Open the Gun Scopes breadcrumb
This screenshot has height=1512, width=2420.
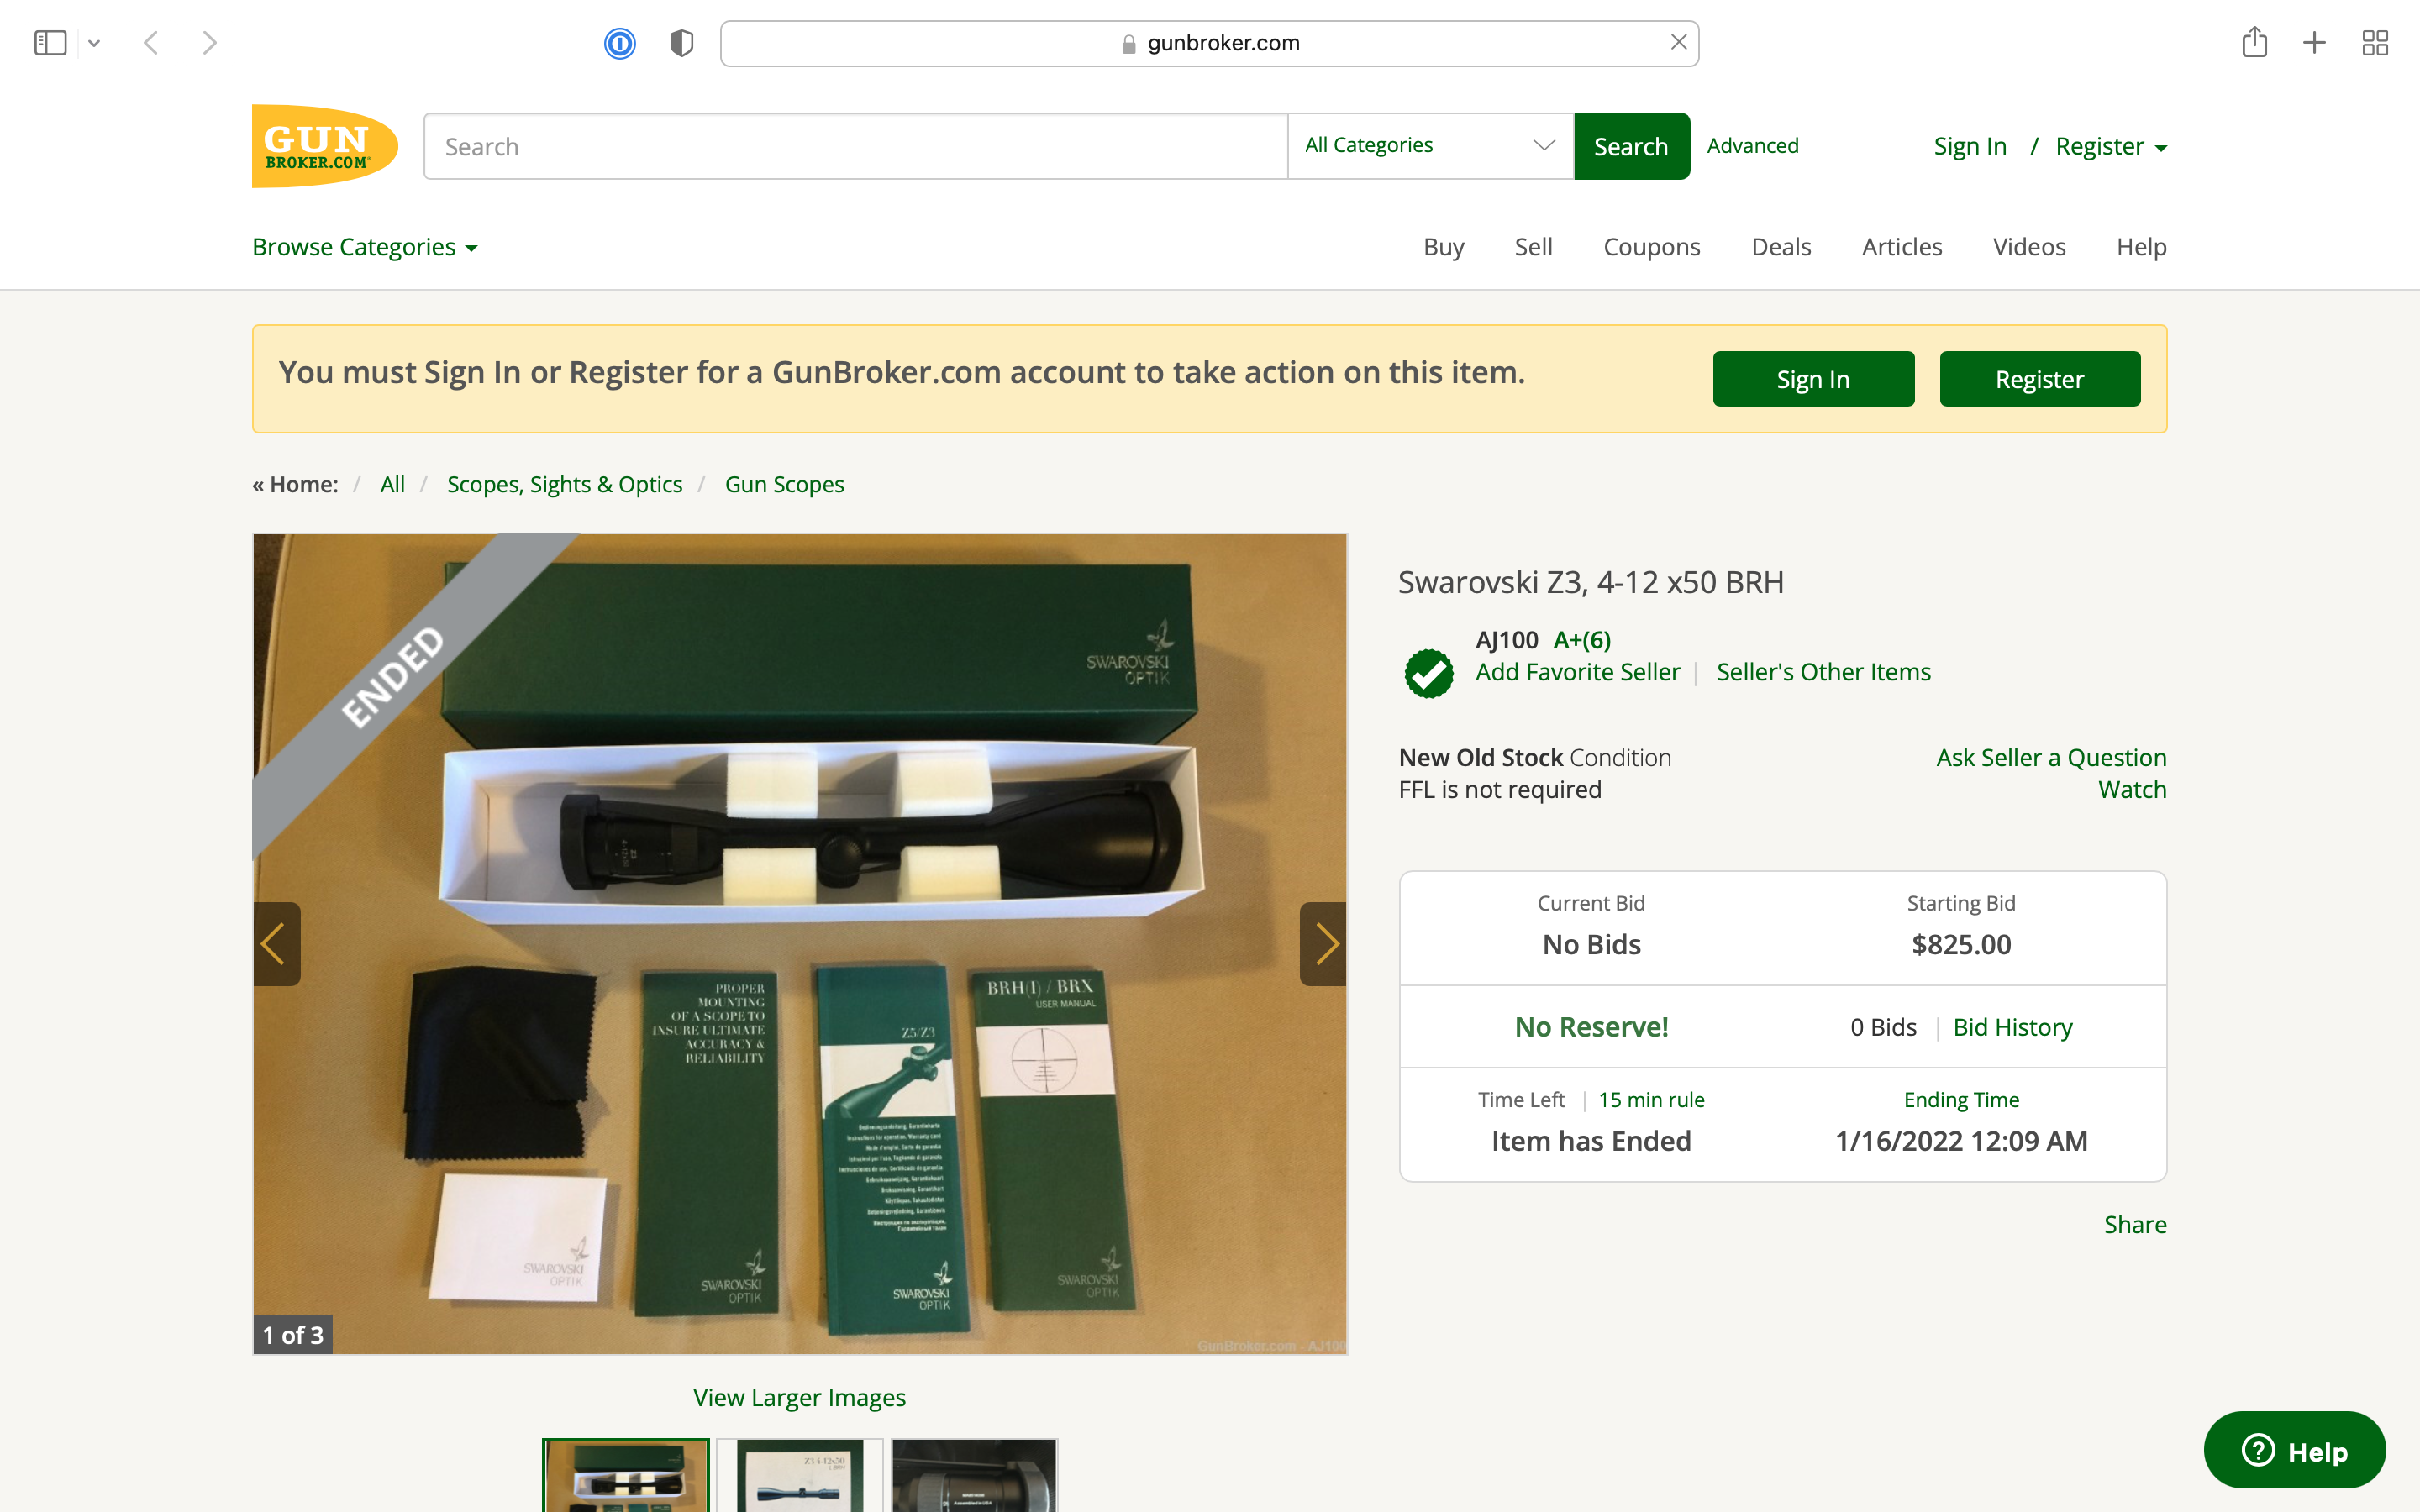pos(784,484)
